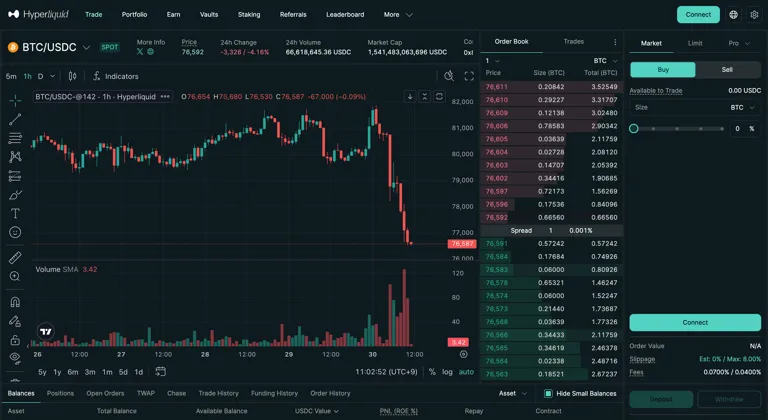Screen dimensions: 768x420
Task: Expand the More navigation menu
Action: [398, 15]
